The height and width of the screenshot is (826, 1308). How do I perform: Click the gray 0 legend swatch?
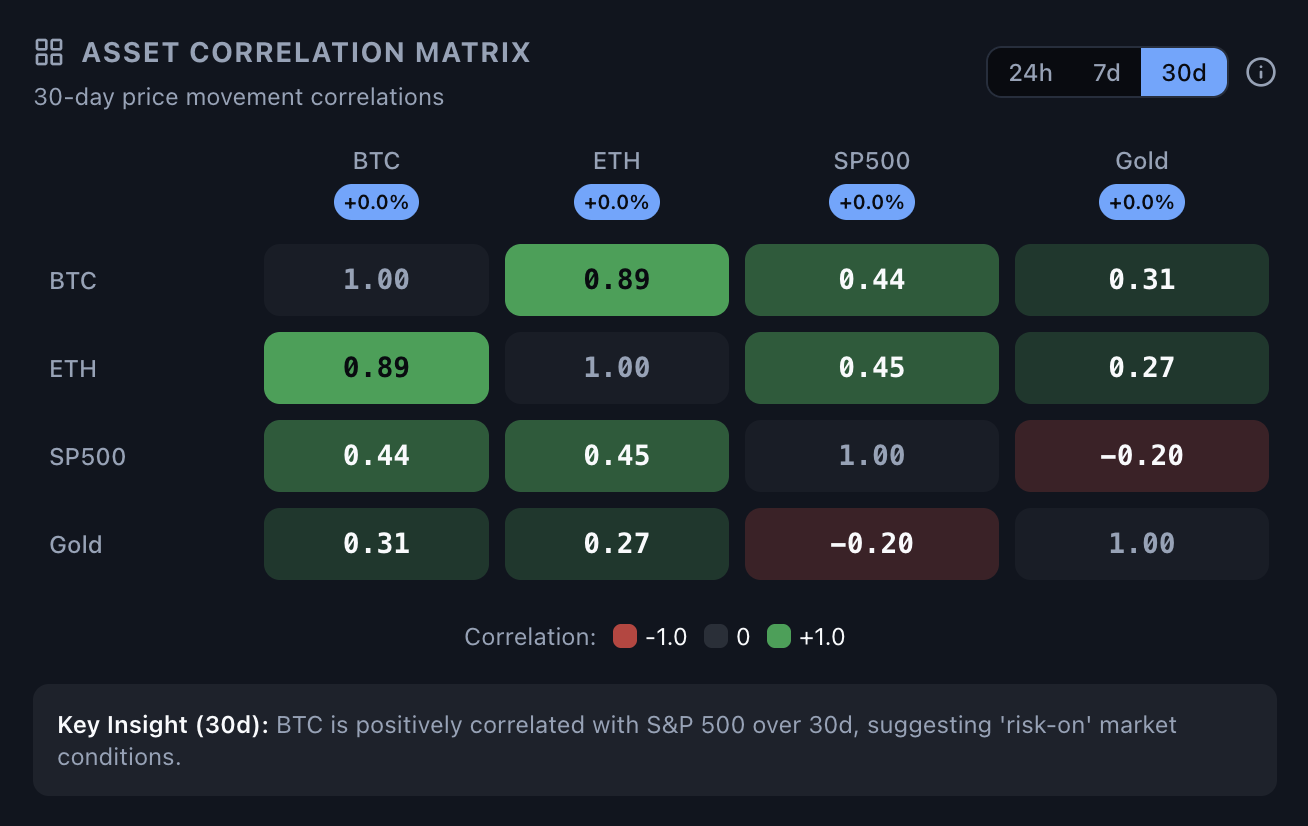click(x=715, y=637)
